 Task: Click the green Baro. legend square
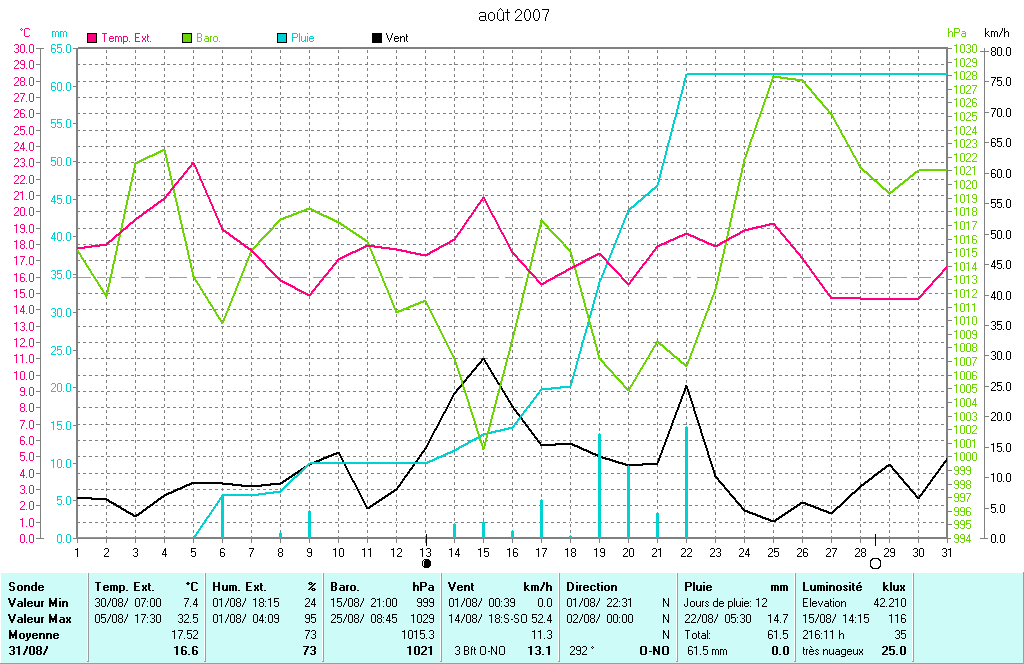tap(187, 38)
